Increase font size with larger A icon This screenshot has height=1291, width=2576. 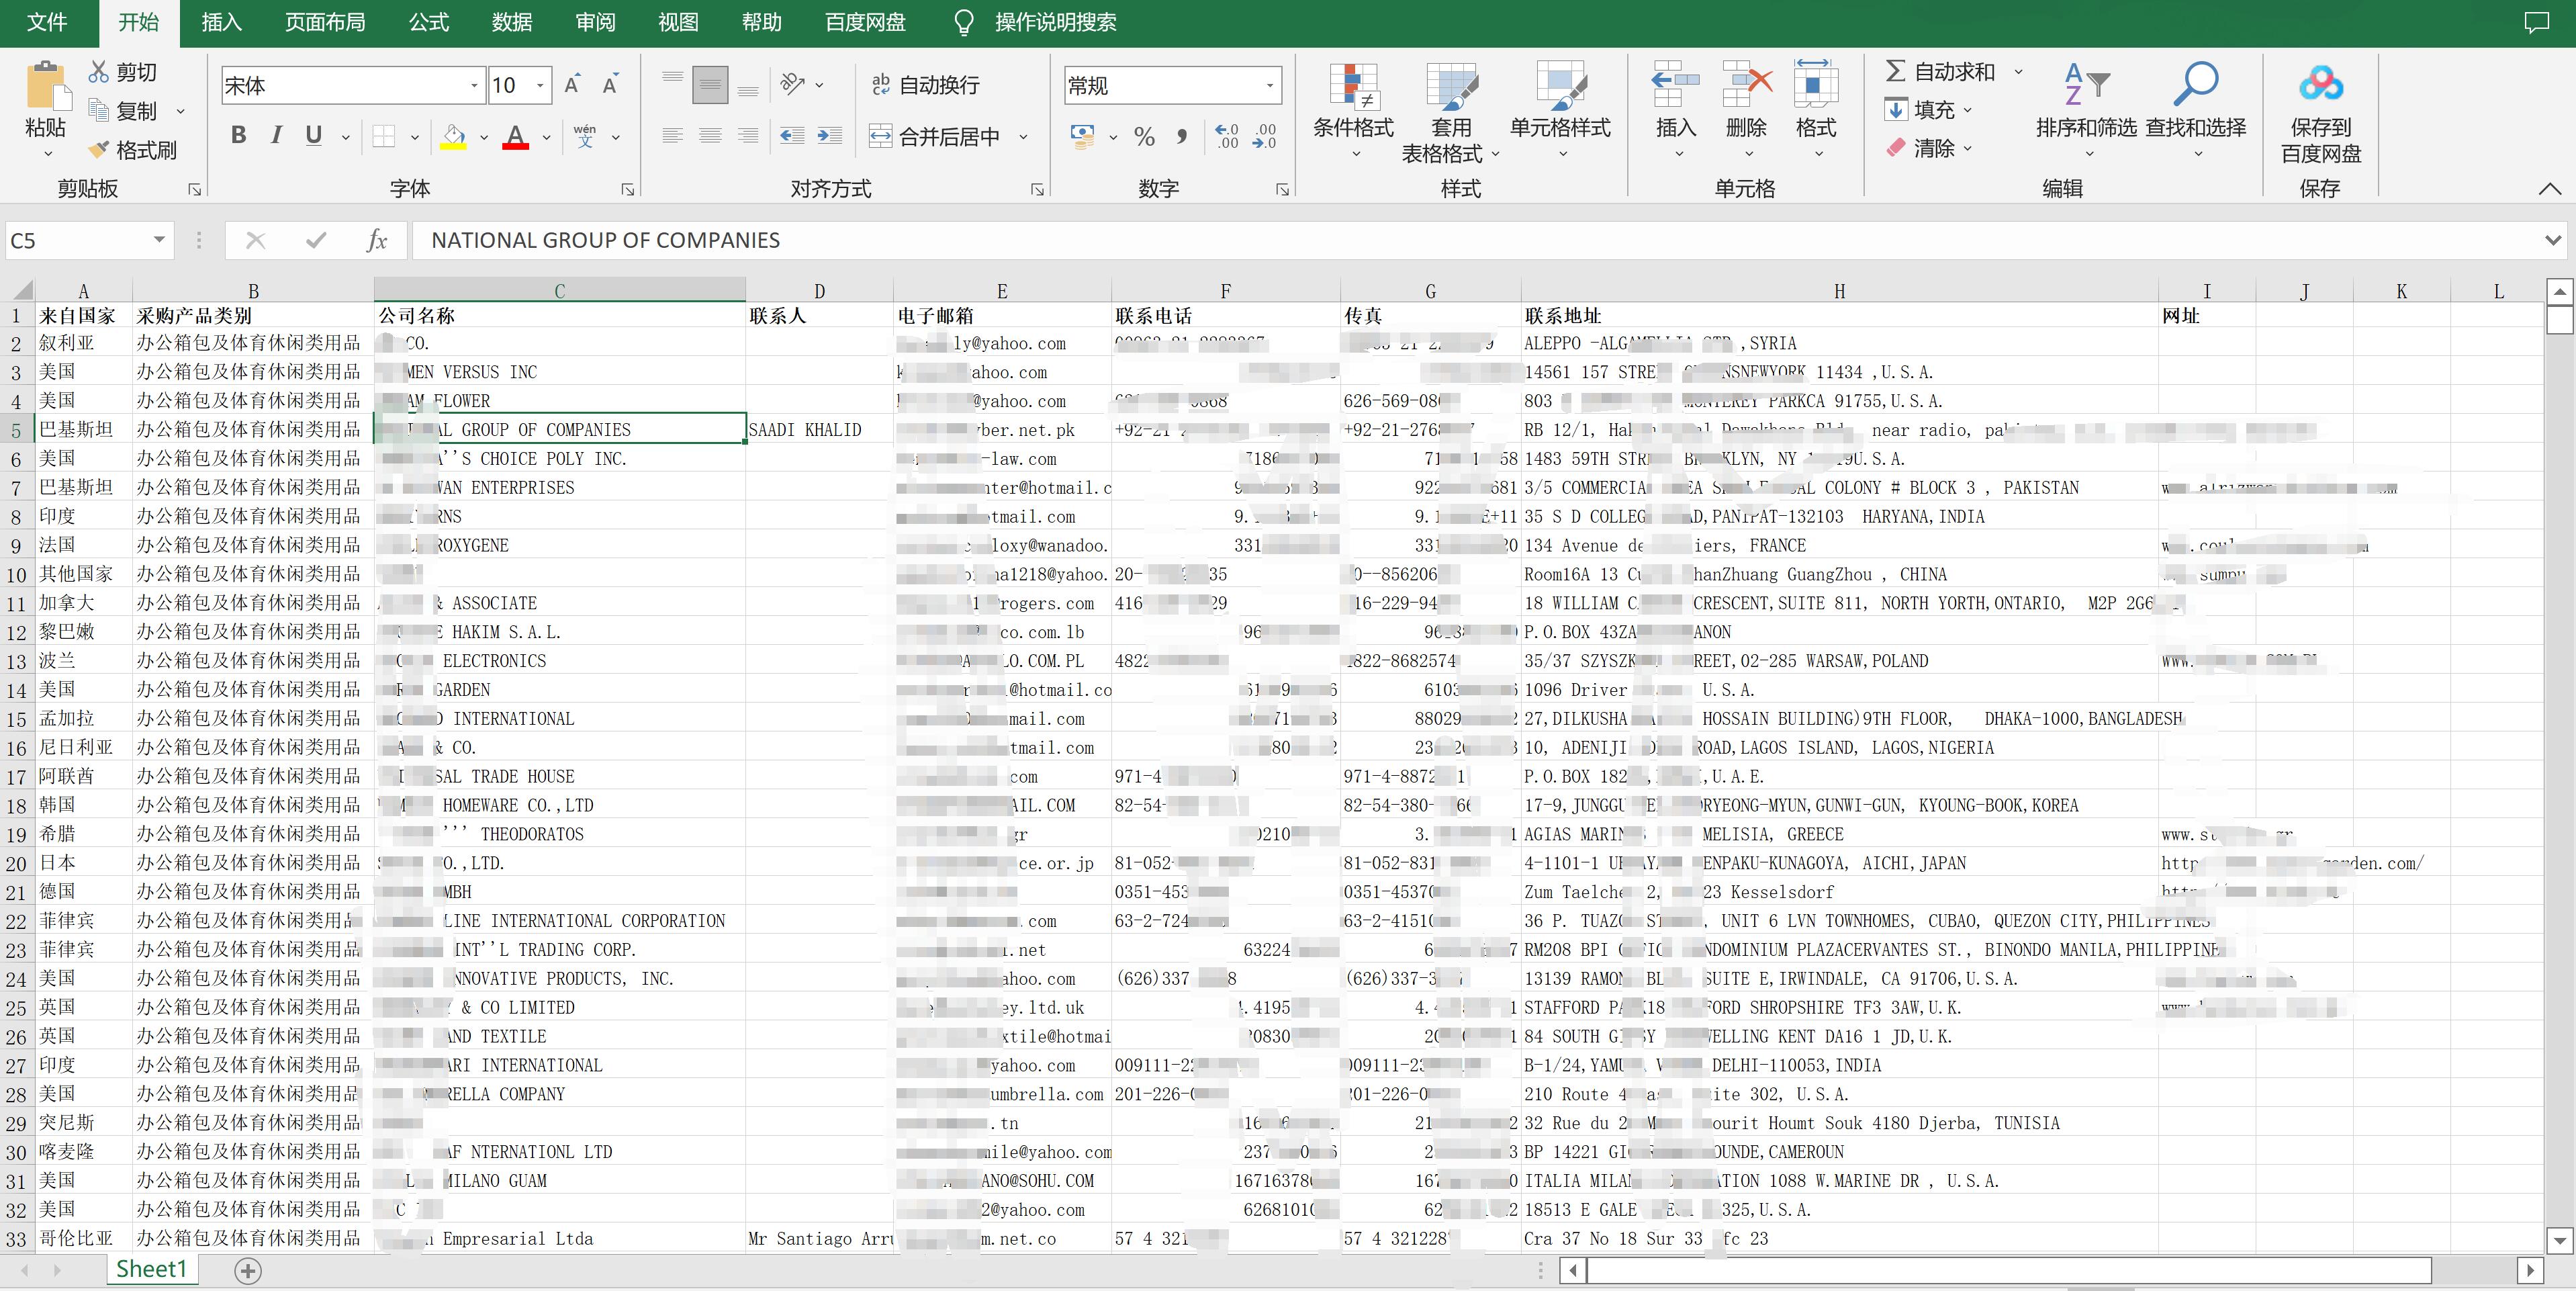pos(572,85)
